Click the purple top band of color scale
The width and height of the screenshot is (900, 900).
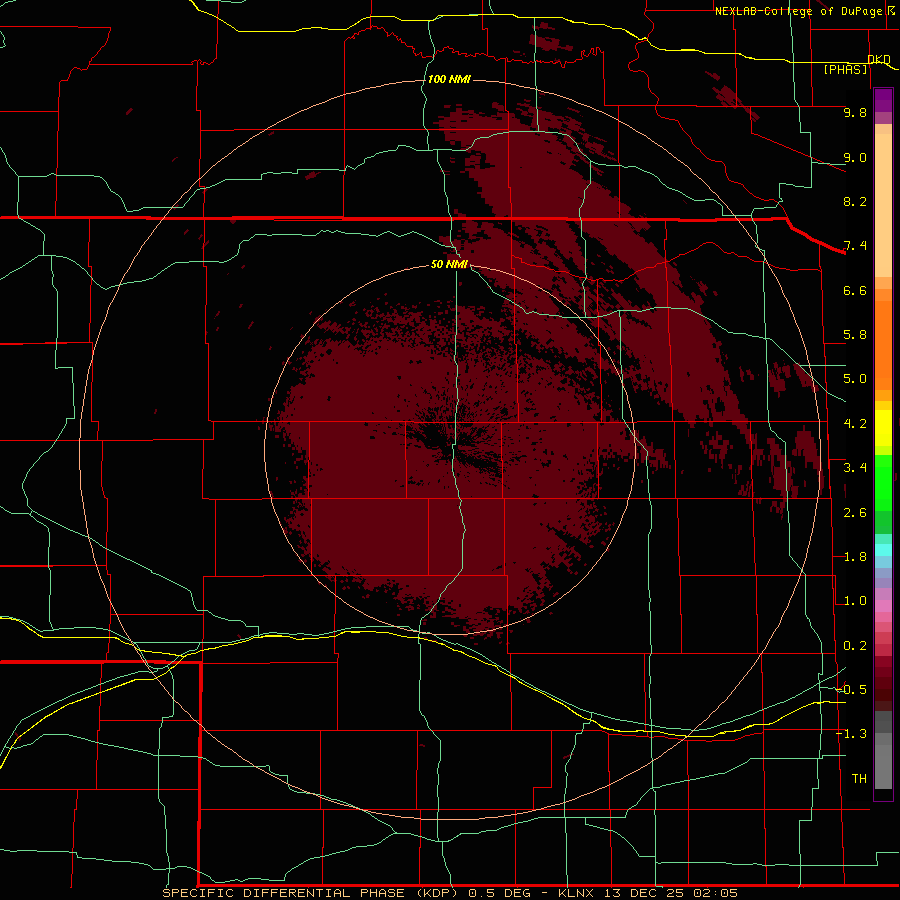(x=883, y=100)
